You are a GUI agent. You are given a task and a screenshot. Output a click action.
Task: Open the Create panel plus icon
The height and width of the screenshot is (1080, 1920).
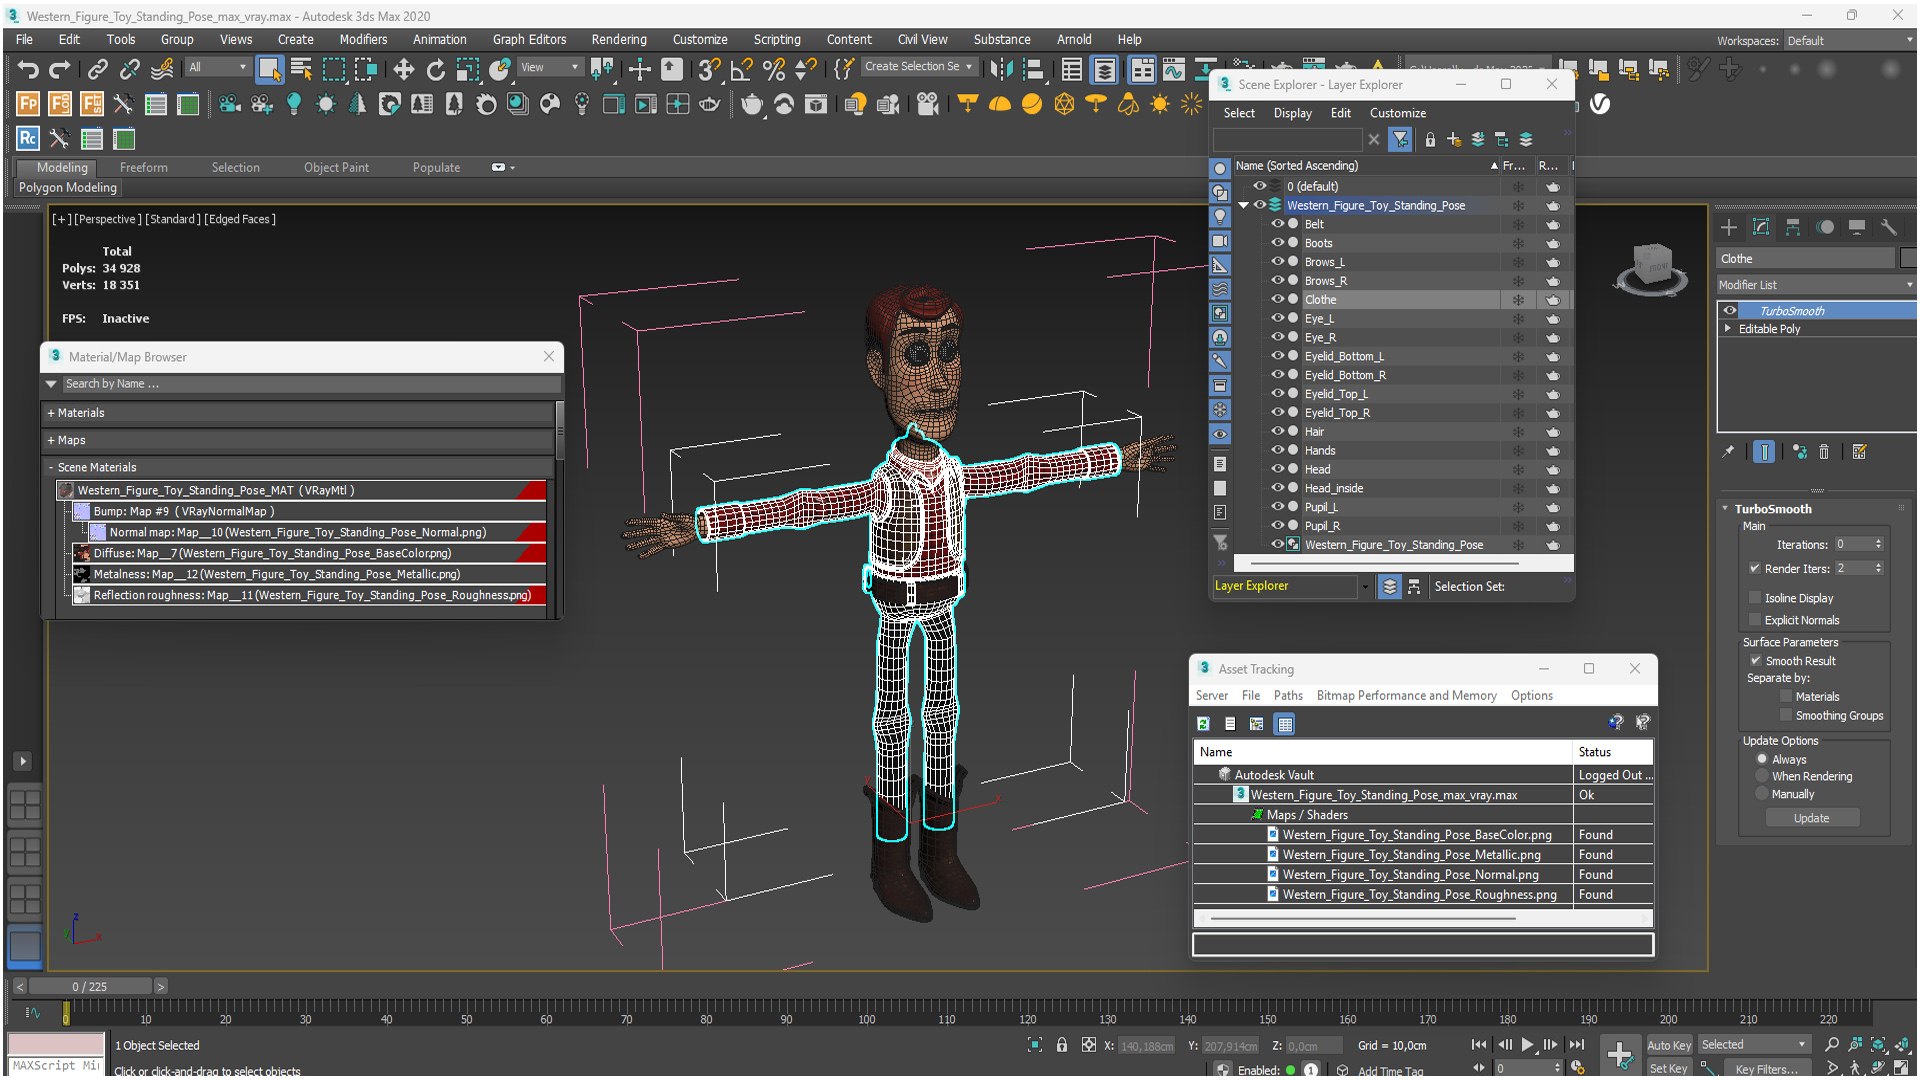pos(1729,228)
